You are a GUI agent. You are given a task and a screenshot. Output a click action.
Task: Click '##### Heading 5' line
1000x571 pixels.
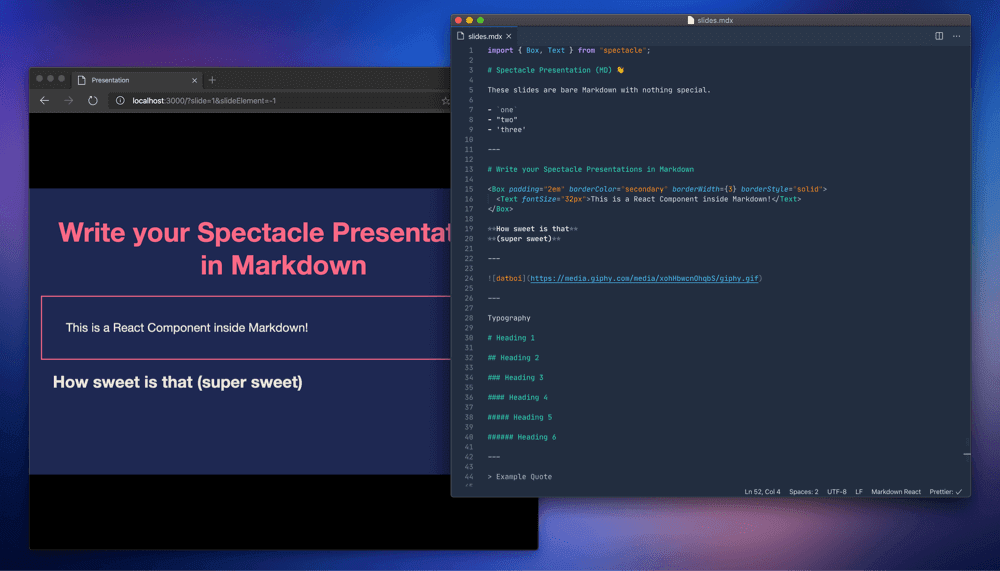click(x=520, y=417)
